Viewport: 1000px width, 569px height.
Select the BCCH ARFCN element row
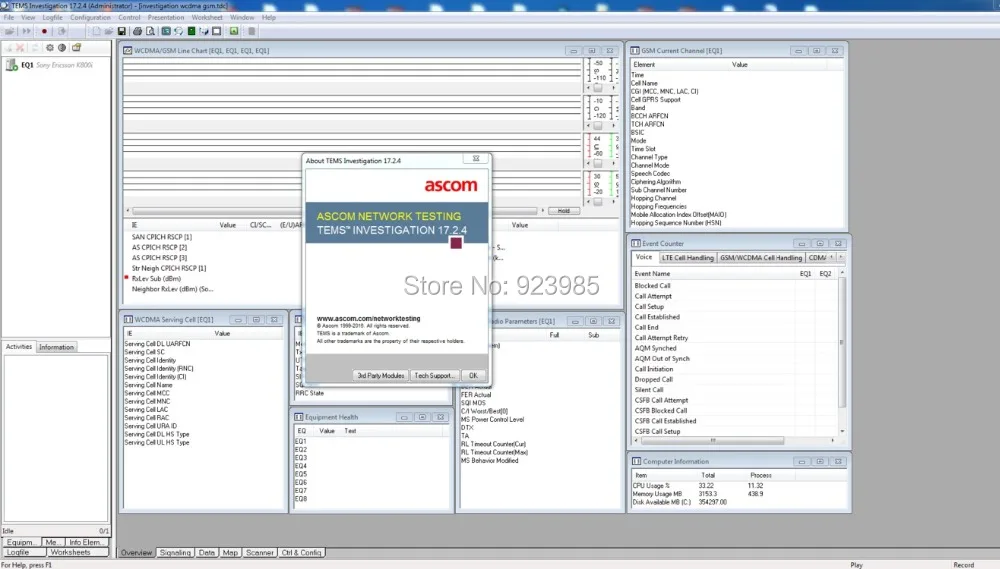point(650,116)
